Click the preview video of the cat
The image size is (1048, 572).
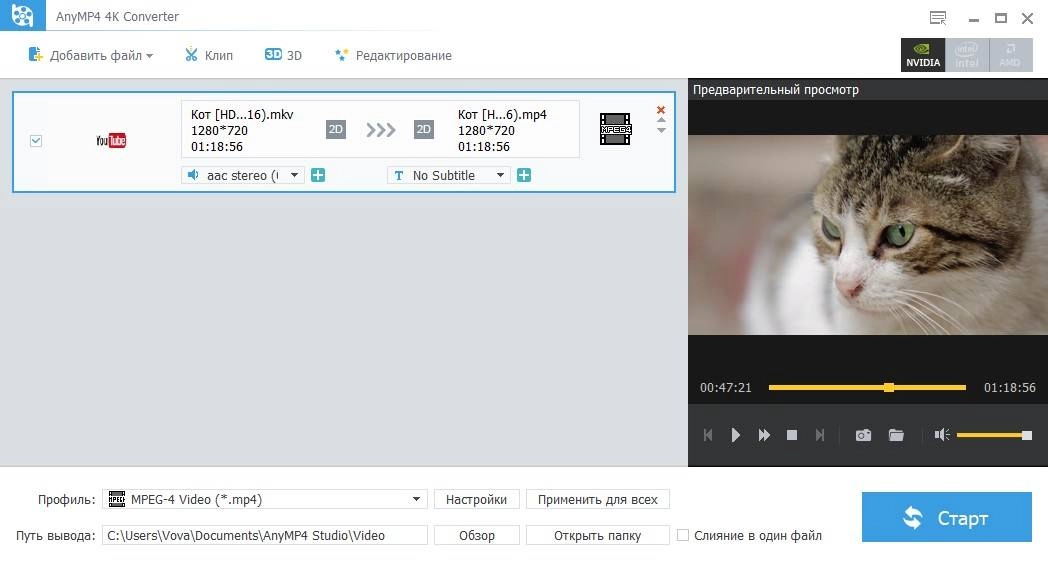pyautogui.click(x=868, y=235)
